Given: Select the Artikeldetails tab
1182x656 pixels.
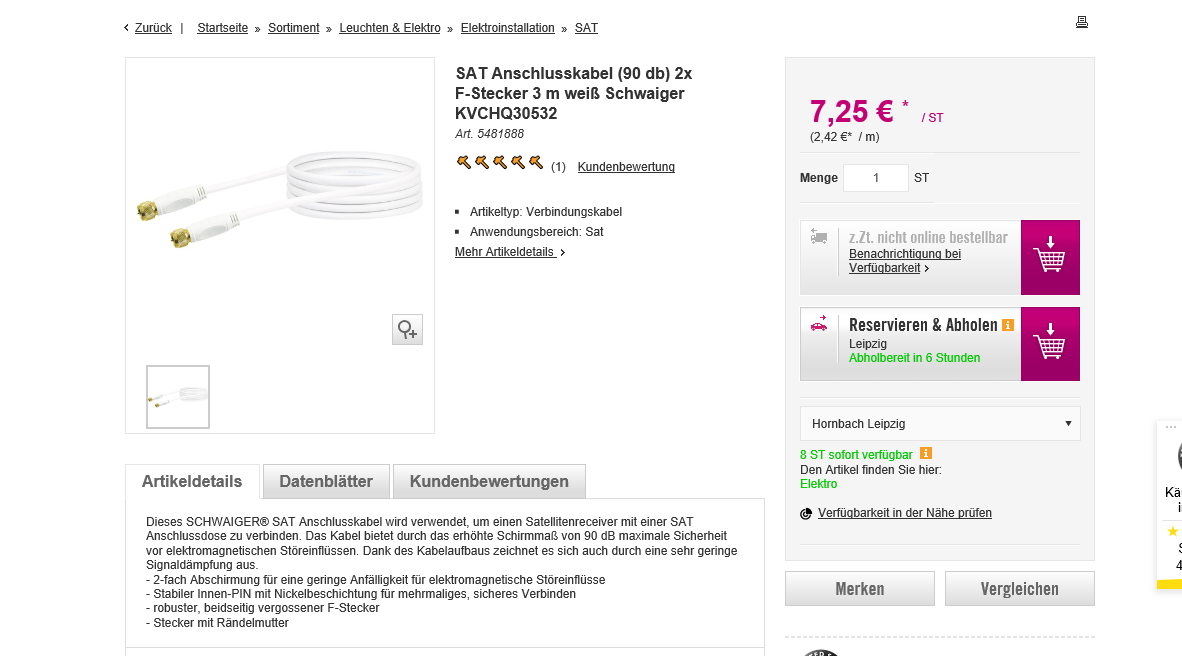Looking at the screenshot, I should tap(192, 481).
